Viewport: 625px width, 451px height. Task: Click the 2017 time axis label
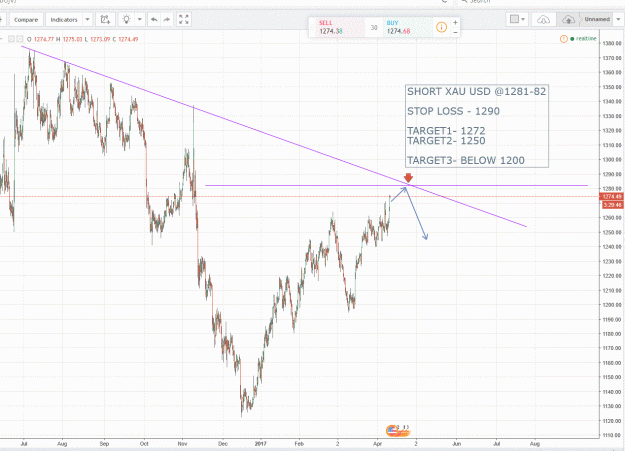260,443
